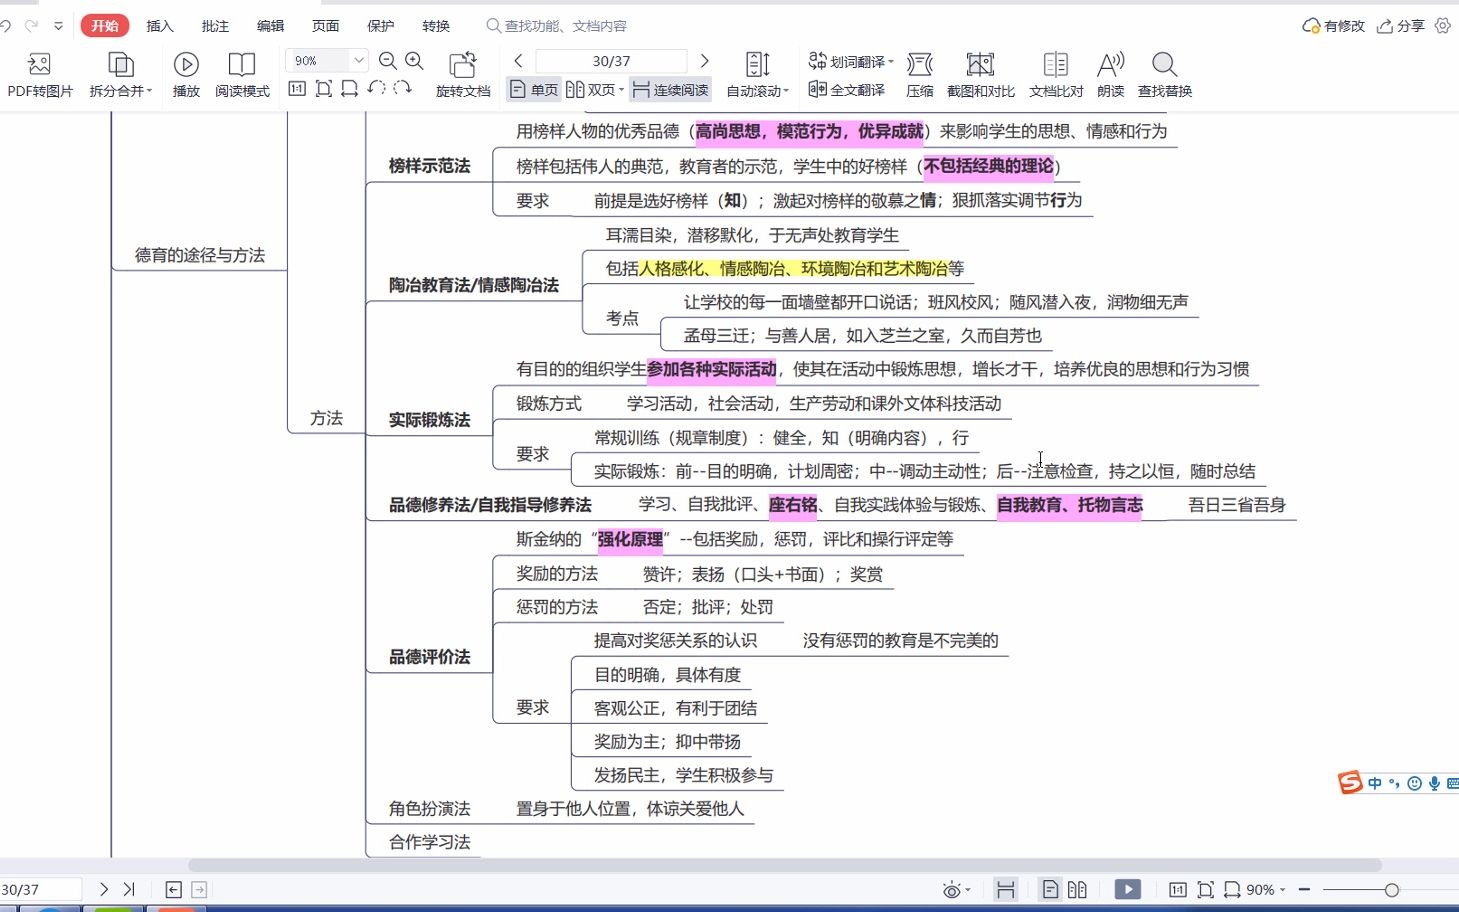Click the horizontal scrollbar
This screenshot has width=1459, height=912.
click(x=785, y=865)
